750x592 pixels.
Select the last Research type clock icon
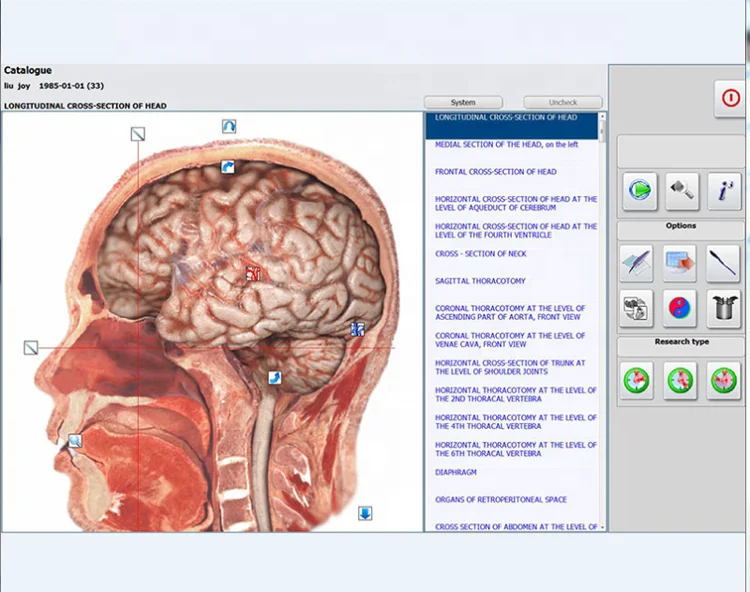point(723,381)
